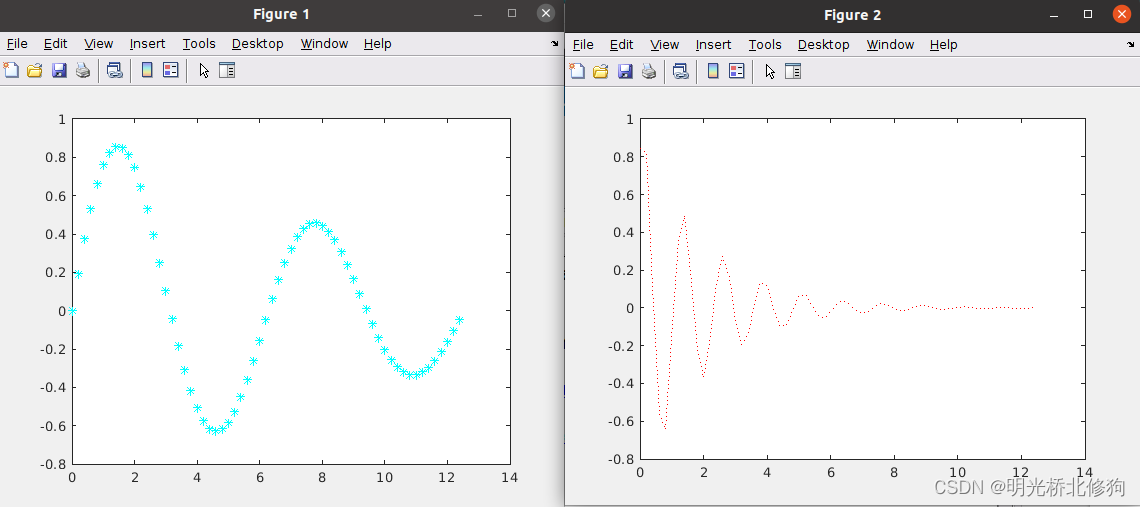
Task: Toggle Insert Colorbar in Figure 1 toolbar
Action: pos(147,70)
